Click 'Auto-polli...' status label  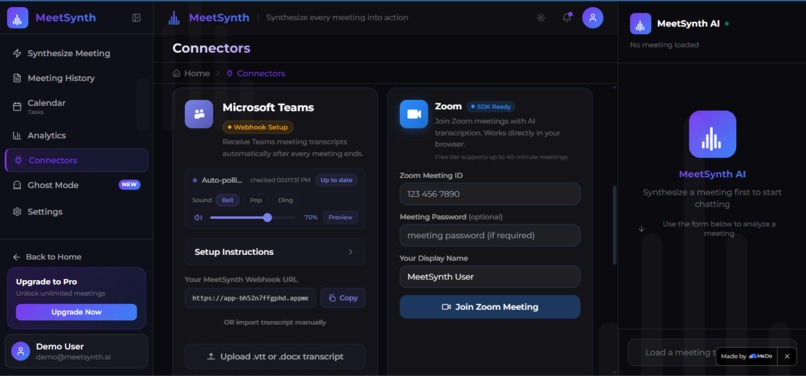pos(223,180)
